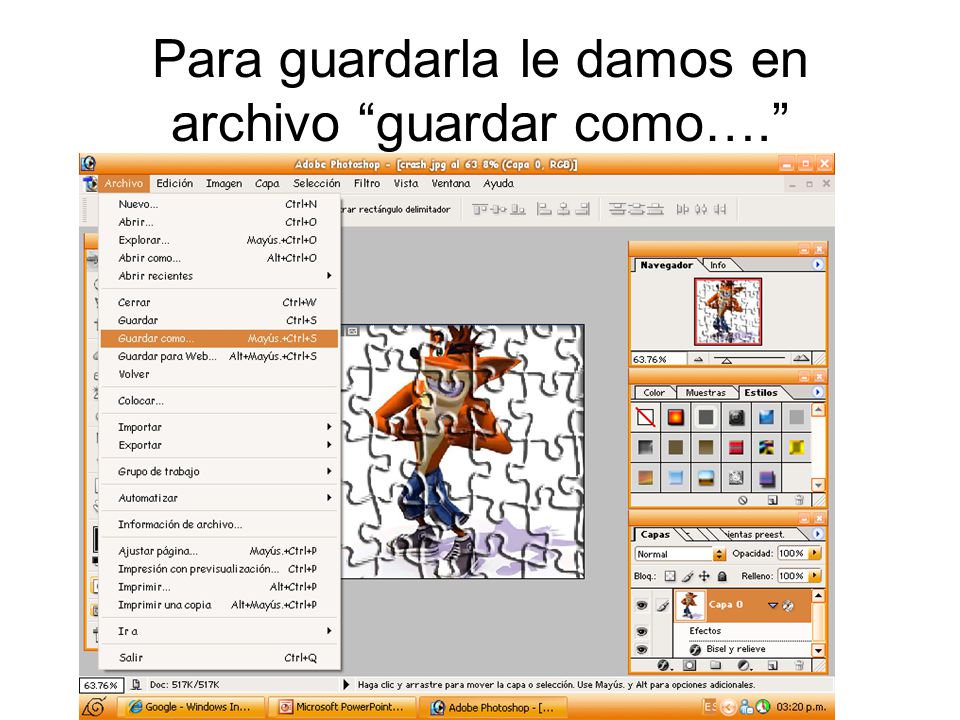Toggle visibility of Efectos
The height and width of the screenshot is (720, 960).
[642, 631]
